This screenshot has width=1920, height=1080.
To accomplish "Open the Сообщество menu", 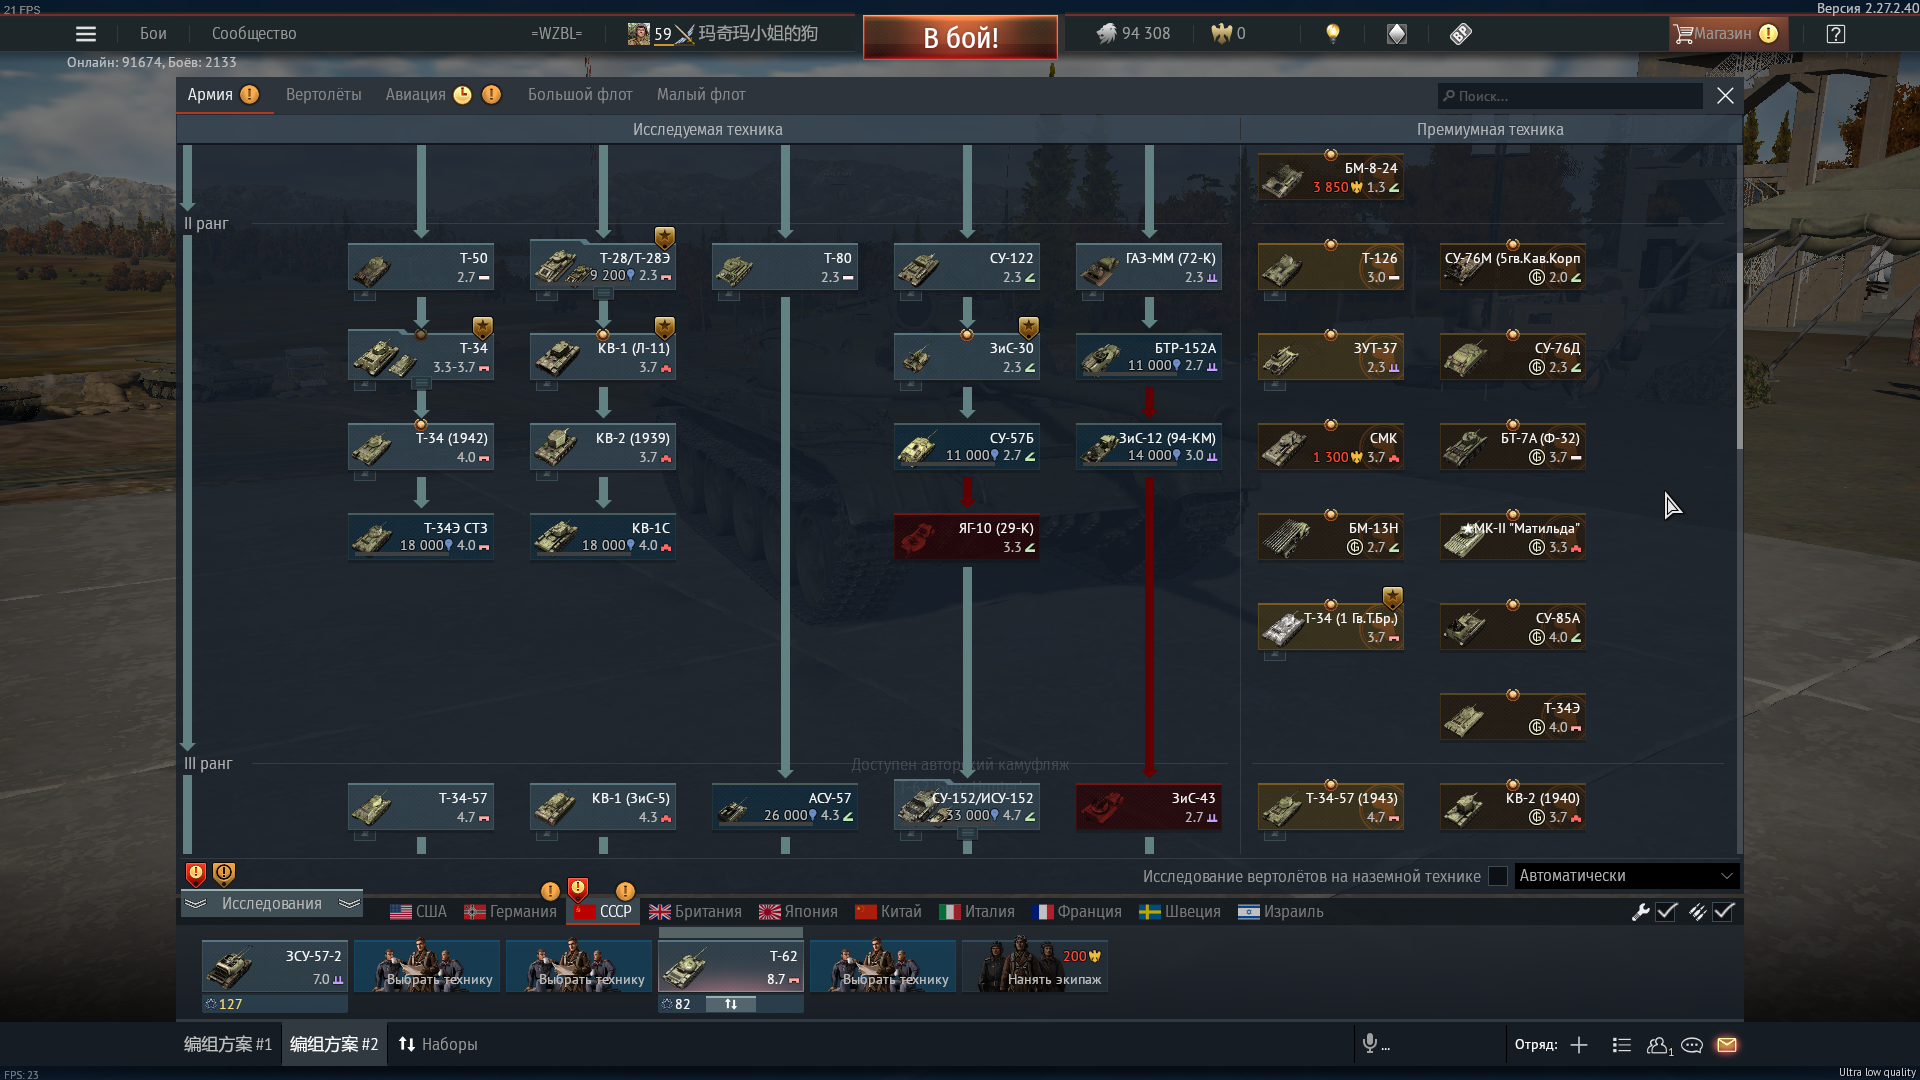I will 254,34.
